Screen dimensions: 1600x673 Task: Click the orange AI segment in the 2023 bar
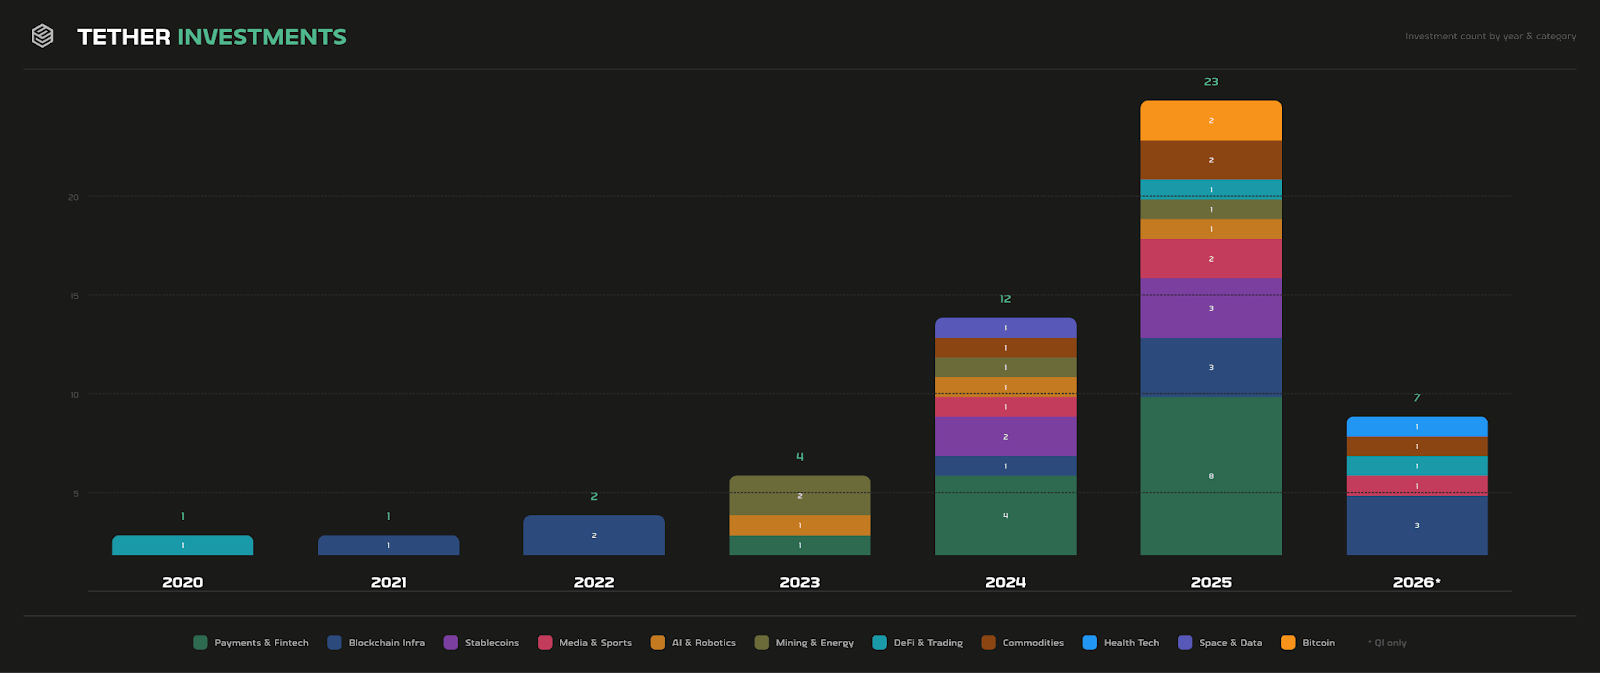(800, 525)
